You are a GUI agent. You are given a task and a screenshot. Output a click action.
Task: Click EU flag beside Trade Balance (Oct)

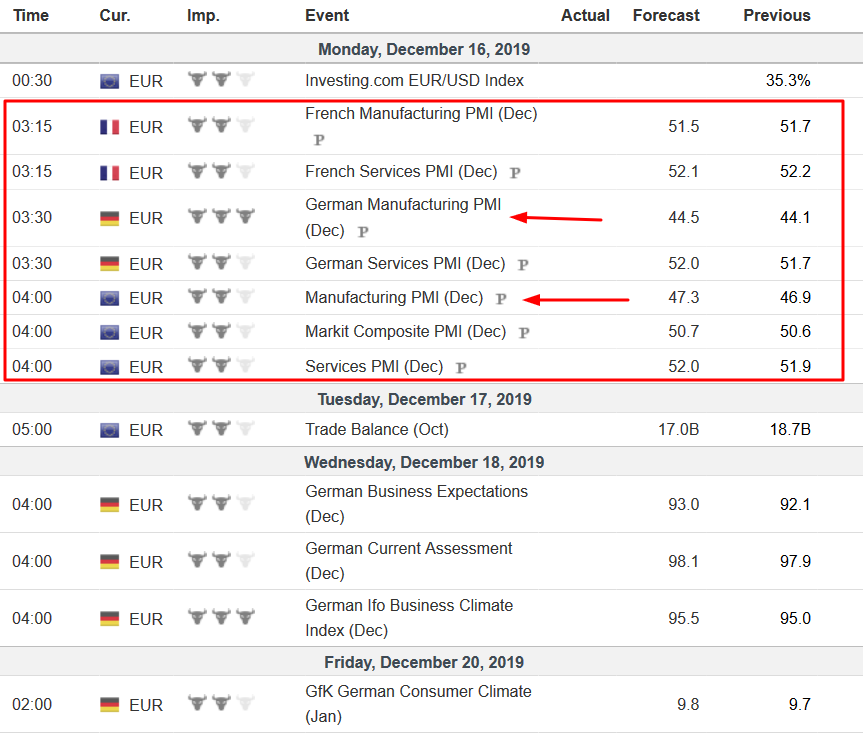pos(110,430)
